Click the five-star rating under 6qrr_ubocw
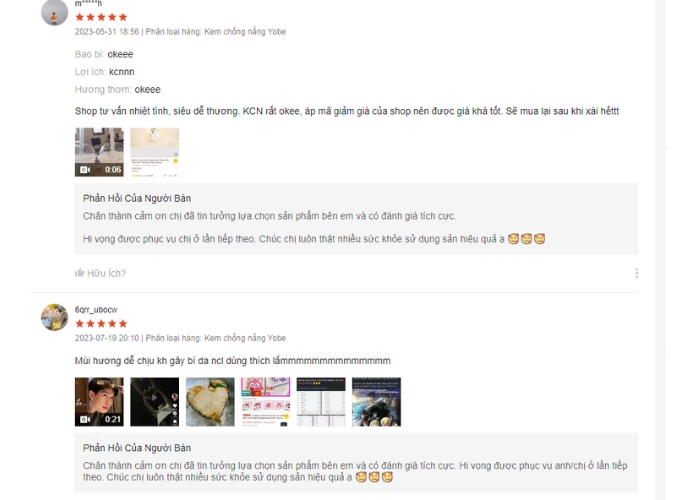Viewport: 700px width, 500px height. pyautogui.click(x=101, y=324)
